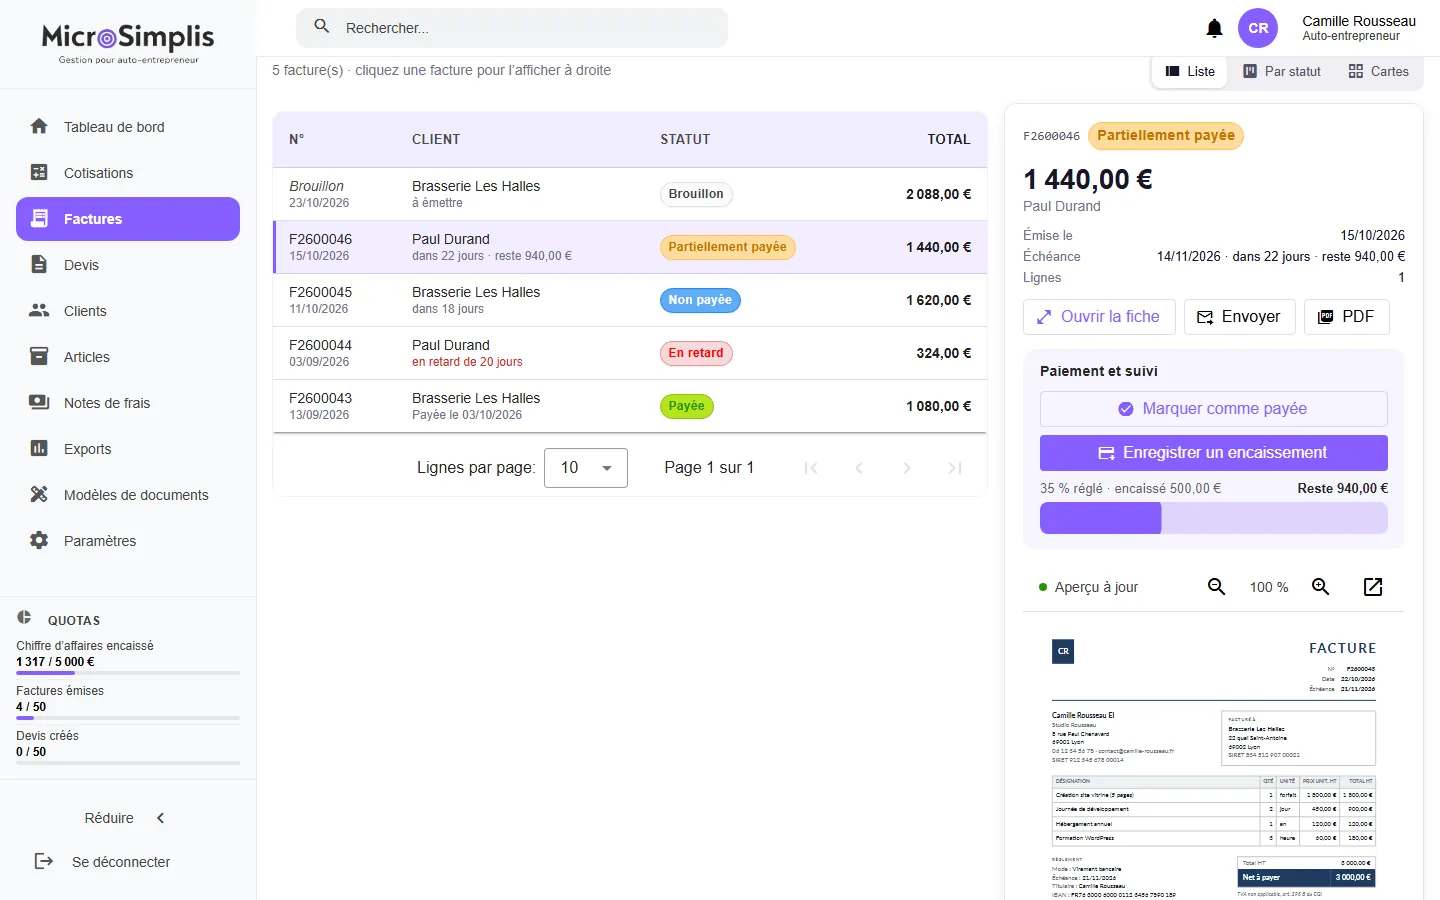The image size is (1440, 900).
Task: Click the 35 % réglé progress bar
Action: [x=1214, y=518]
